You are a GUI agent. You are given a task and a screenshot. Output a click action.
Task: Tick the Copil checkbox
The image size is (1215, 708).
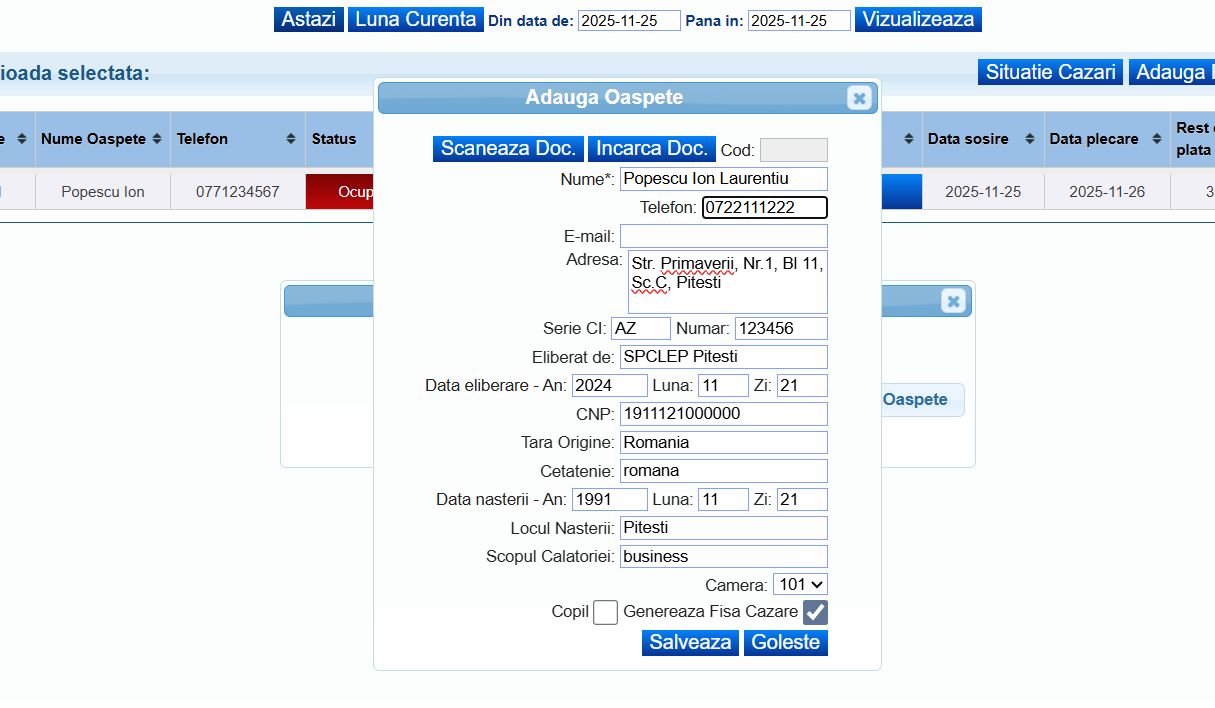[x=605, y=612]
